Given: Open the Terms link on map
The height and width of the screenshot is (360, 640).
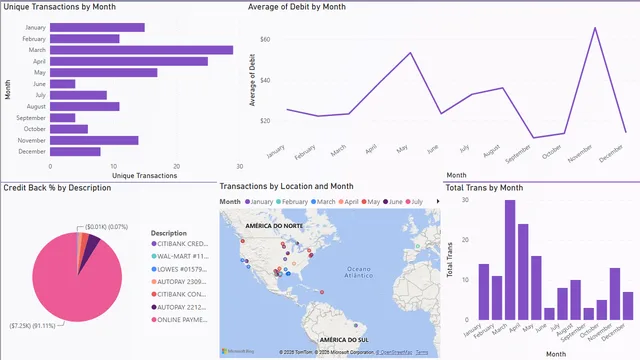Looking at the screenshot, I should [422, 352].
